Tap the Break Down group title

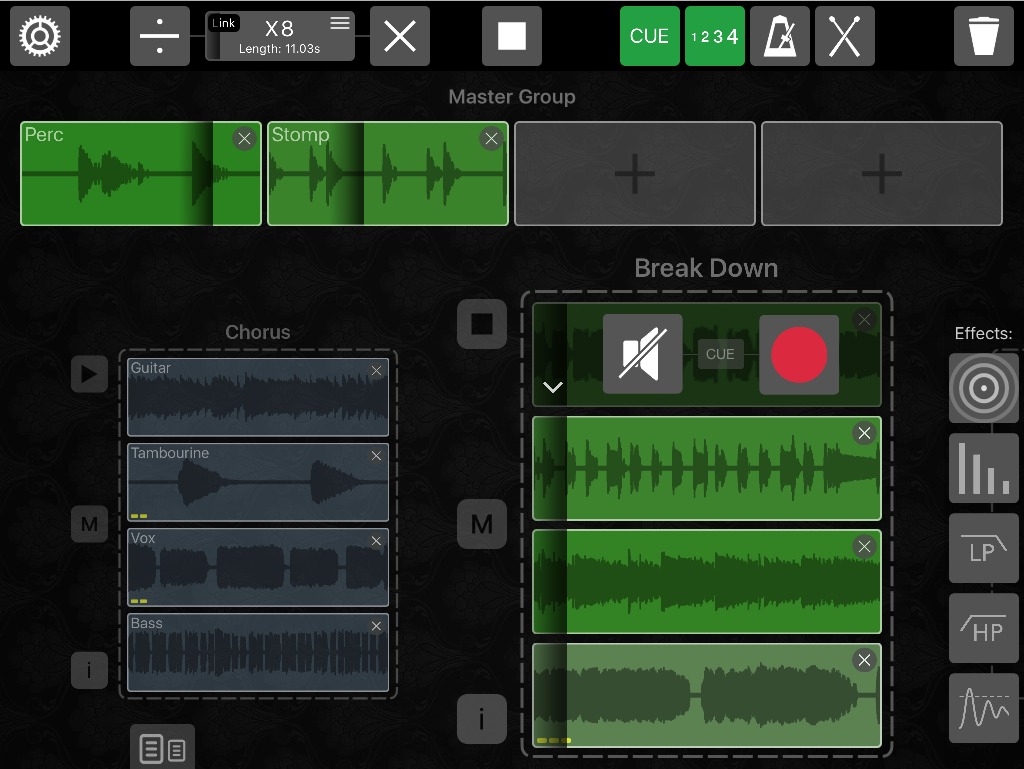click(x=707, y=268)
